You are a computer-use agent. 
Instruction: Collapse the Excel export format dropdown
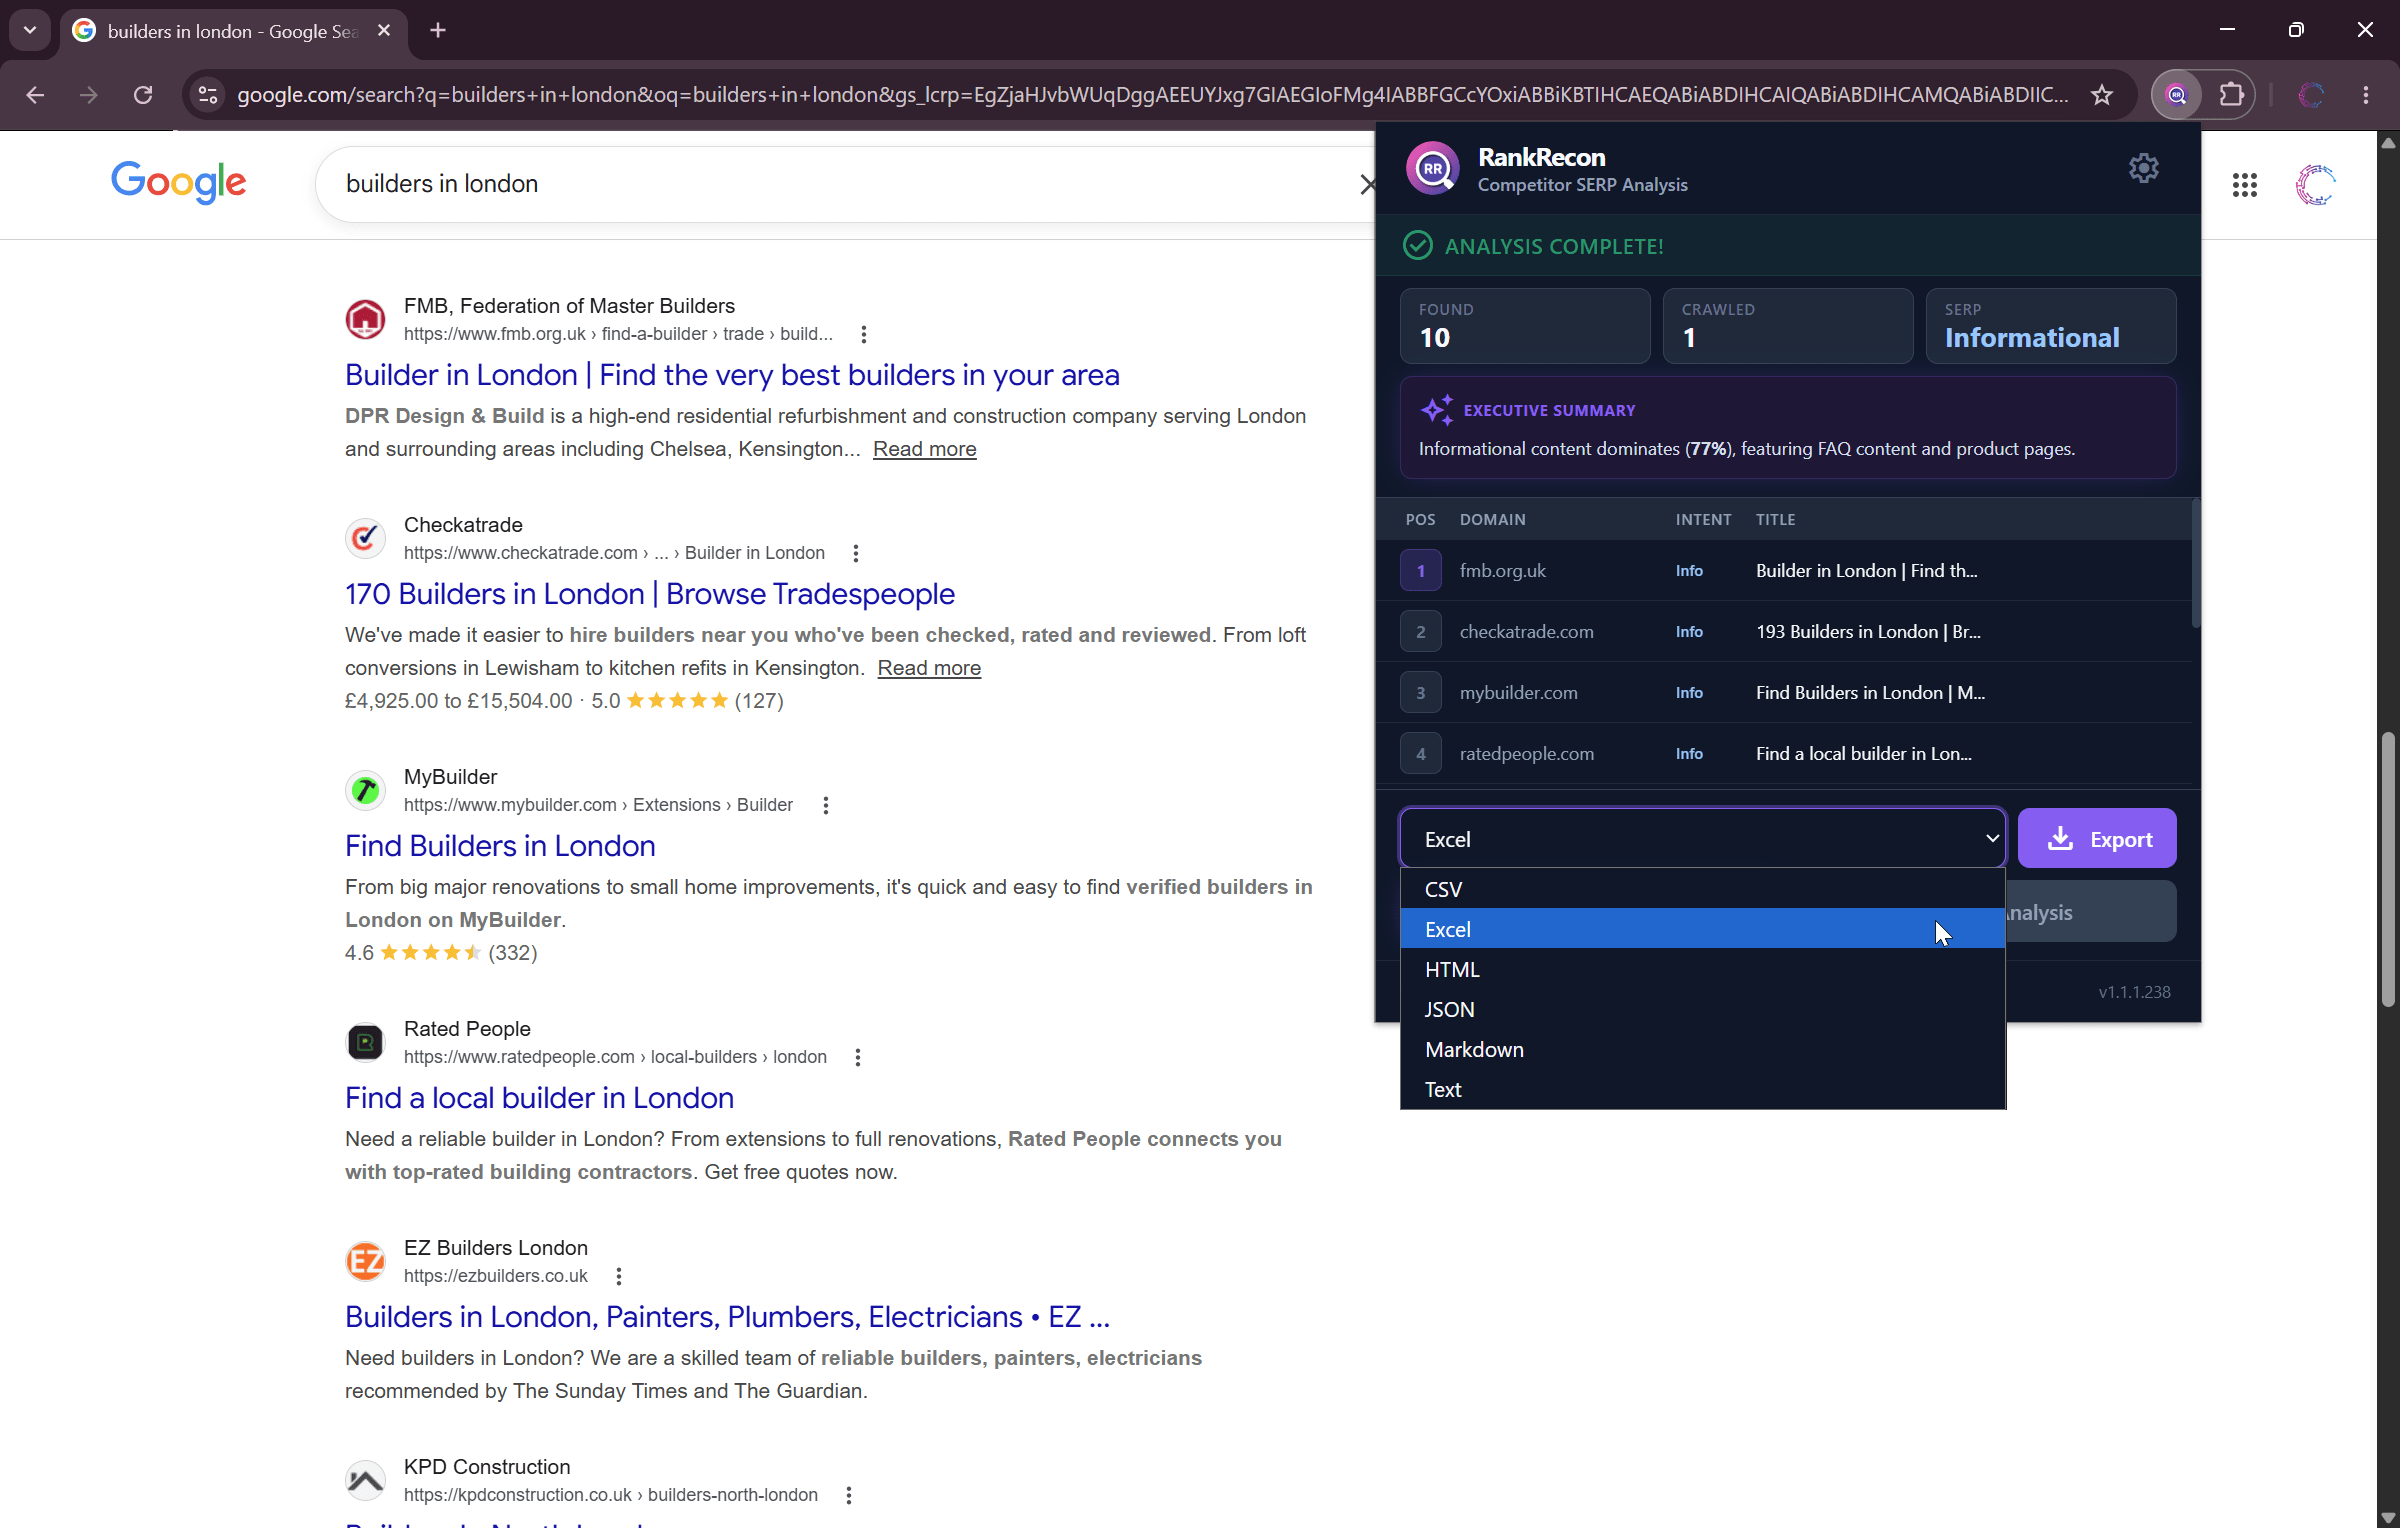coord(1702,839)
